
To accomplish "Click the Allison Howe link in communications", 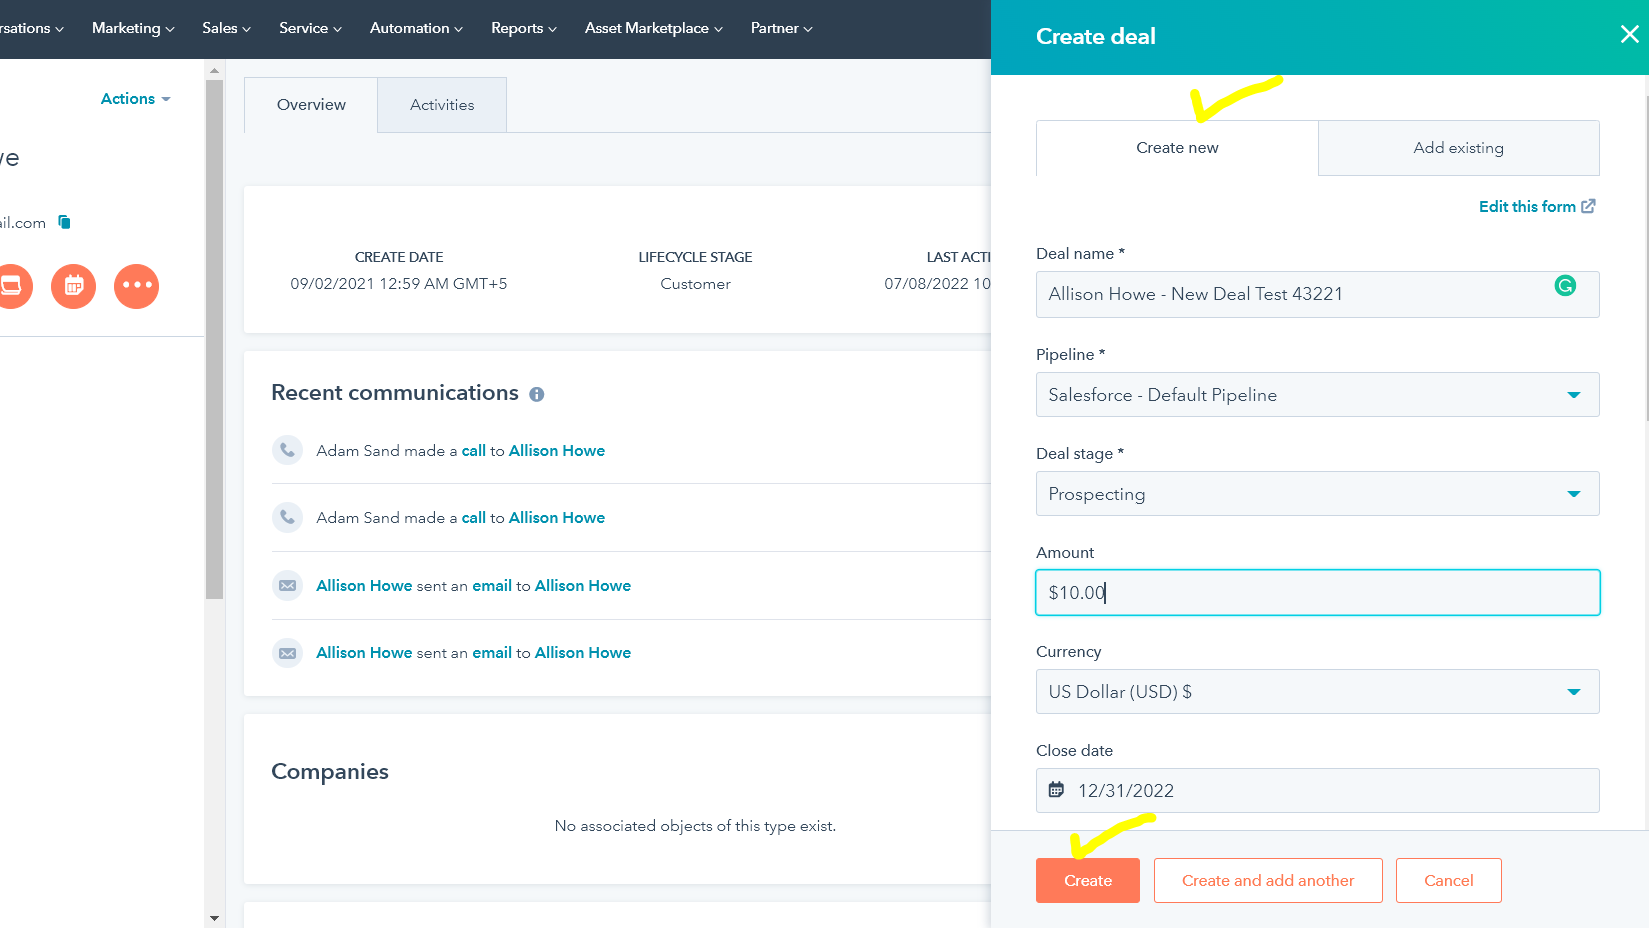I will pyautogui.click(x=556, y=450).
